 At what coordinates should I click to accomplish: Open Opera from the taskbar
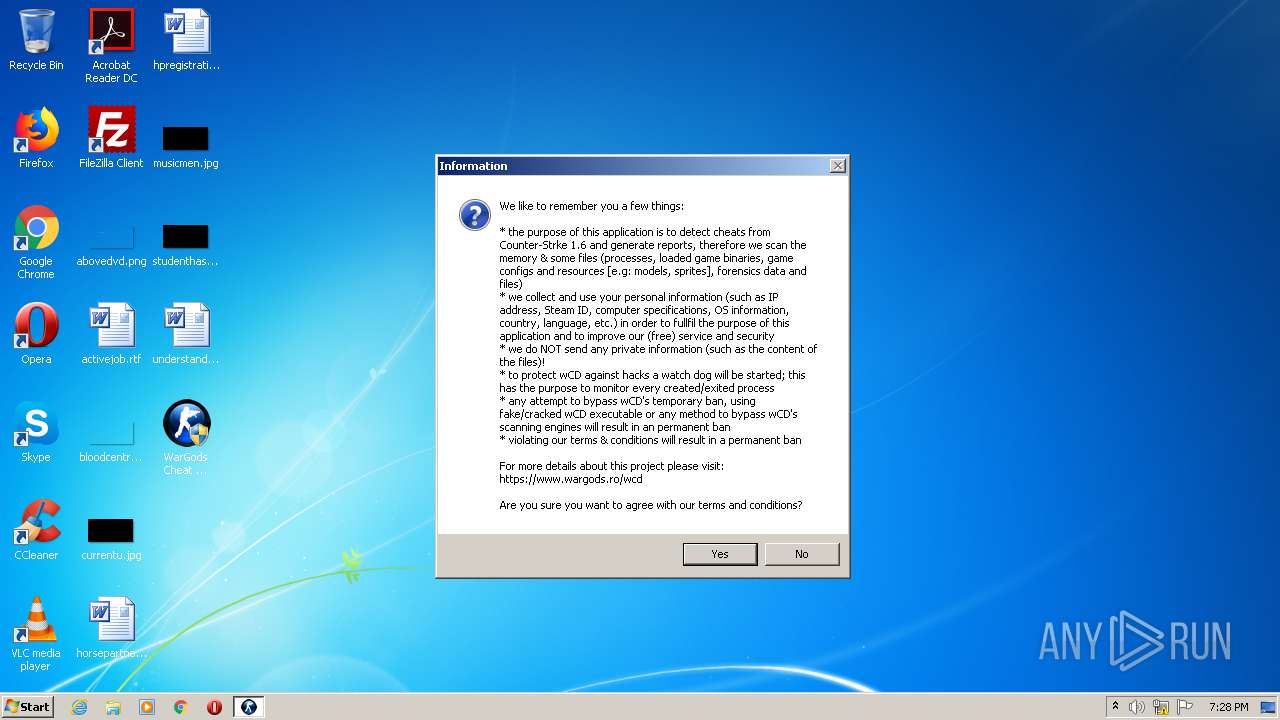tap(214, 707)
